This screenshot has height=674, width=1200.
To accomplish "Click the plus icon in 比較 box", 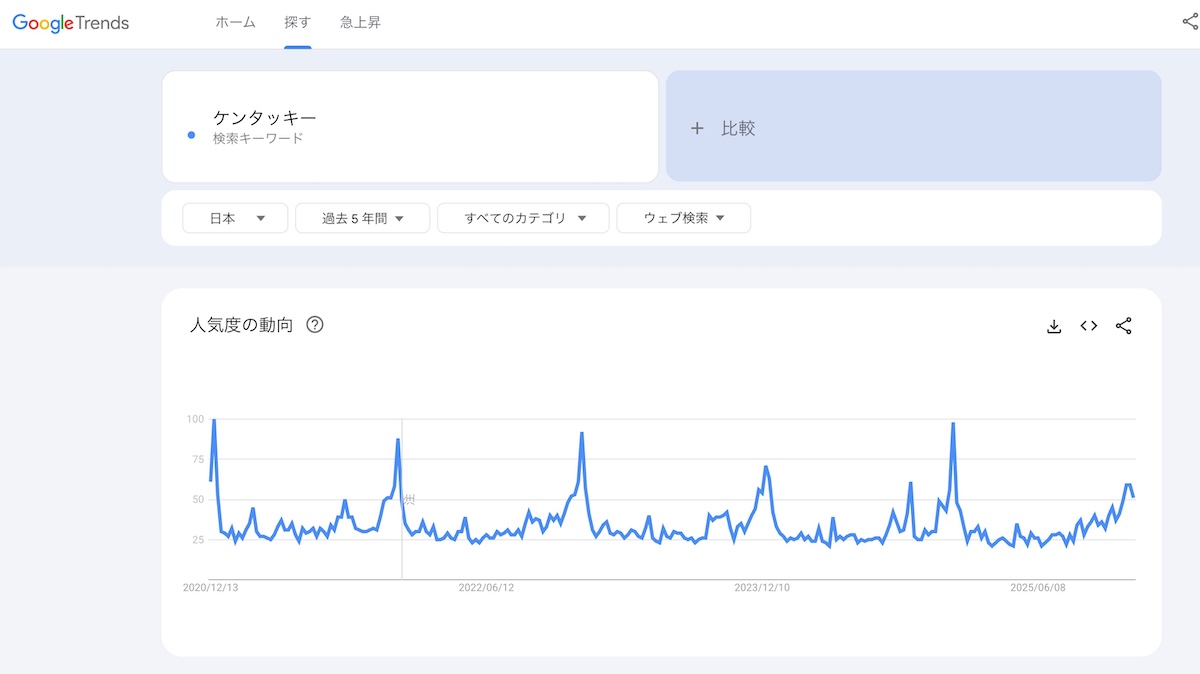I will click(697, 128).
